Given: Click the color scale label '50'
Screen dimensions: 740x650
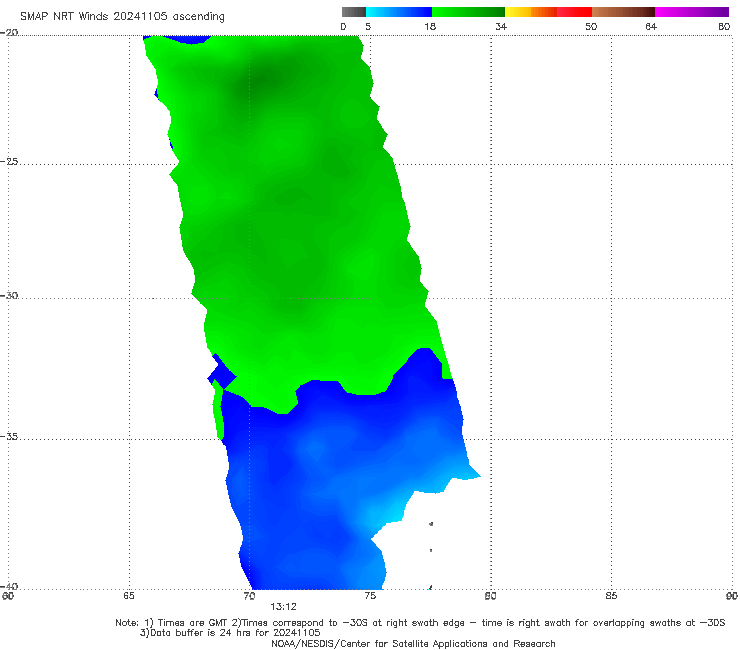Looking at the screenshot, I should [x=591, y=26].
